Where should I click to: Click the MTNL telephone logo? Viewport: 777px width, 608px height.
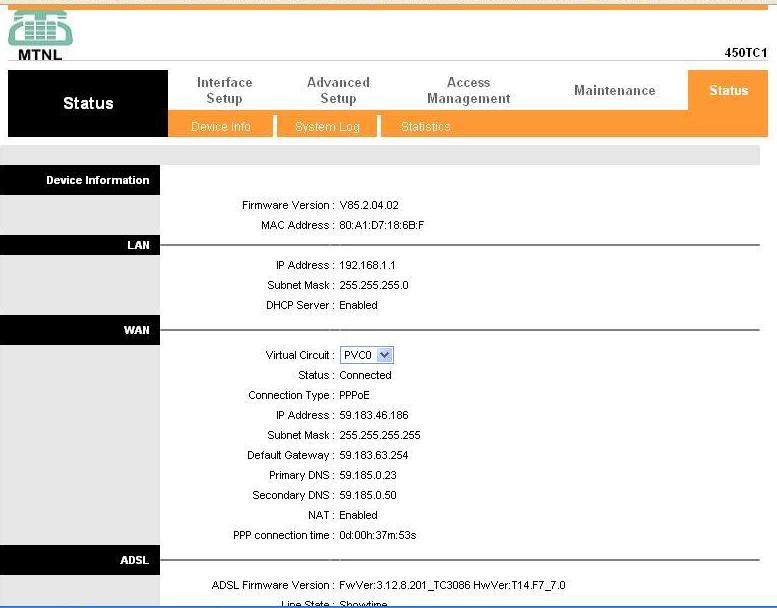(40, 35)
